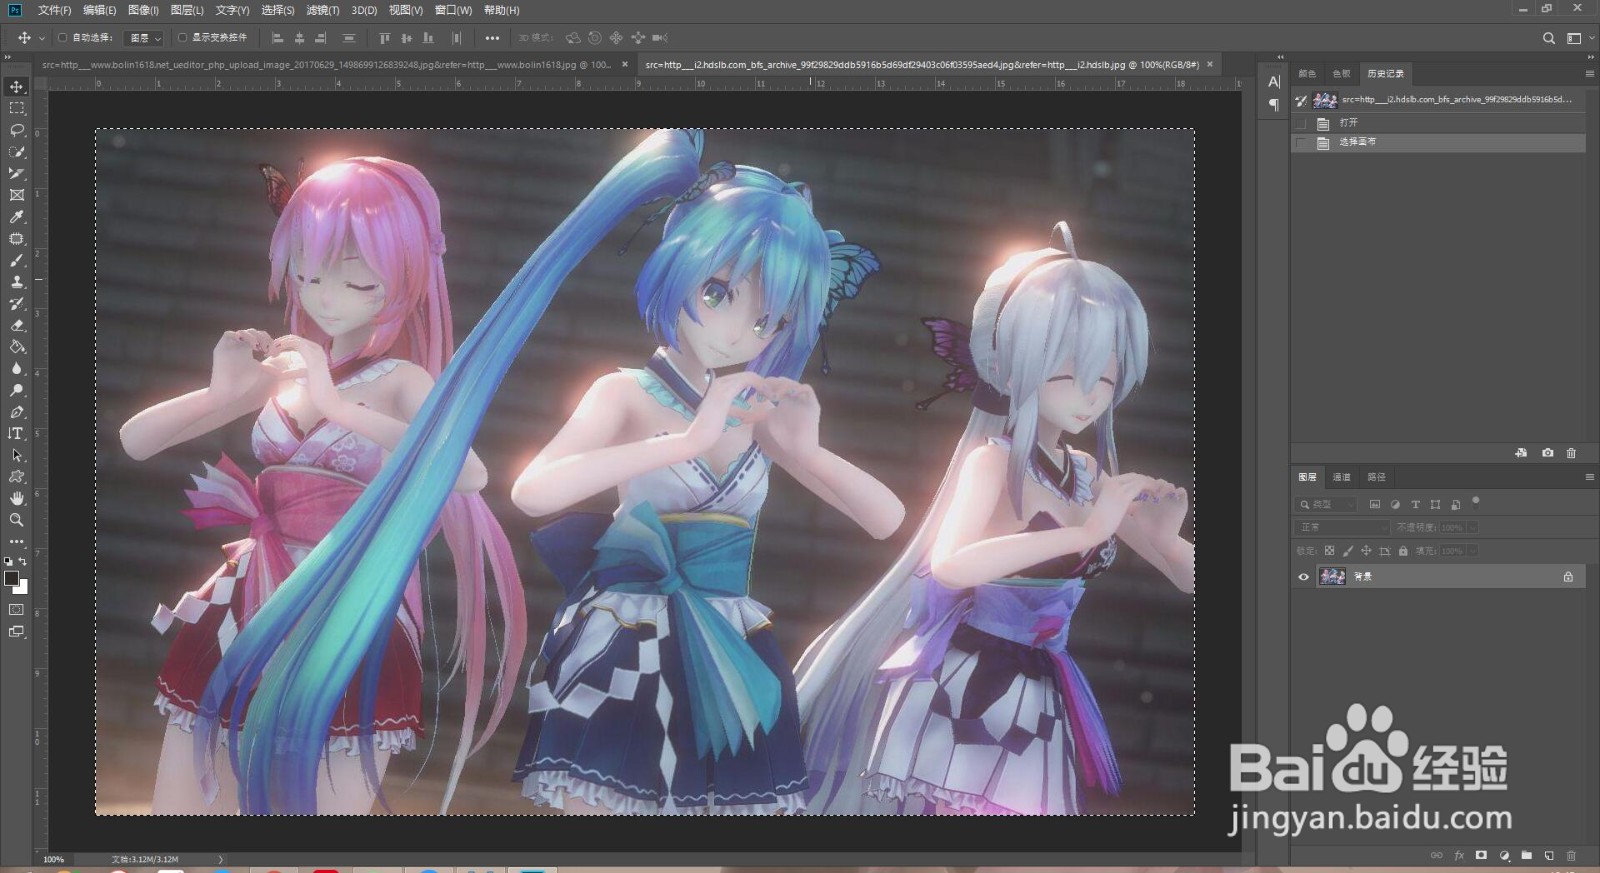This screenshot has width=1600, height=873.
Task: Hide the 背景 layer with the eye icon
Action: point(1303,577)
